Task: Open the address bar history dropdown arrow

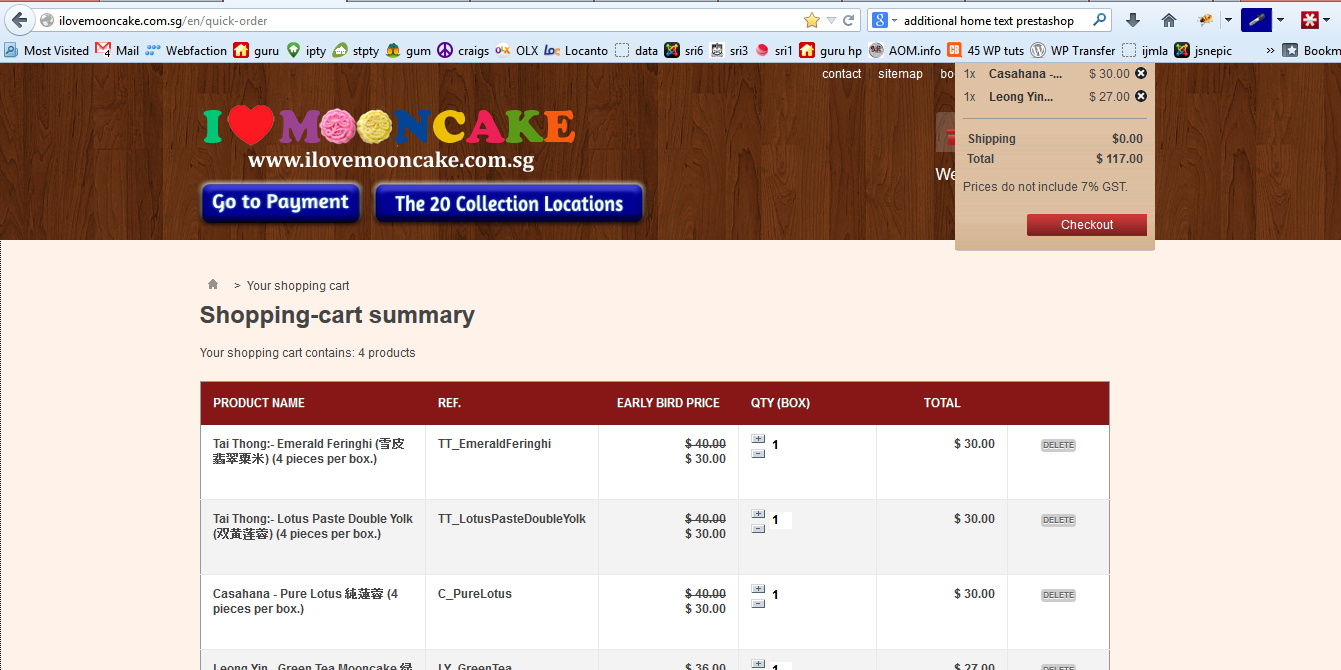Action: point(831,20)
